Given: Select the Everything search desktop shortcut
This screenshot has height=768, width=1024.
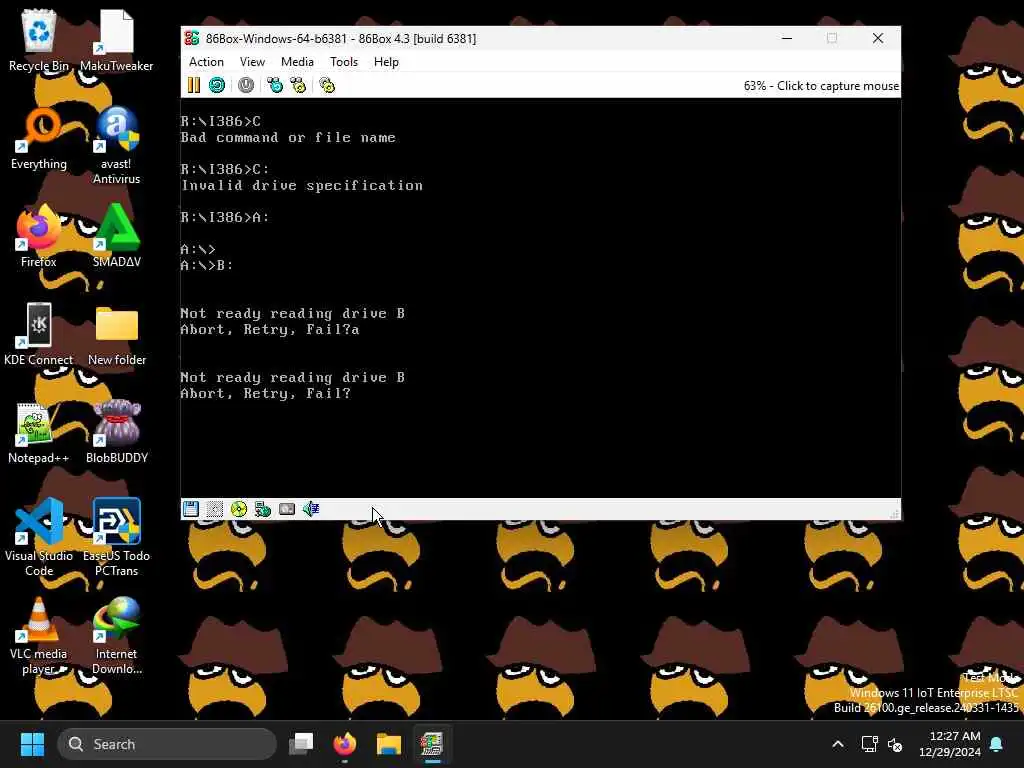Looking at the screenshot, I should tap(39, 138).
